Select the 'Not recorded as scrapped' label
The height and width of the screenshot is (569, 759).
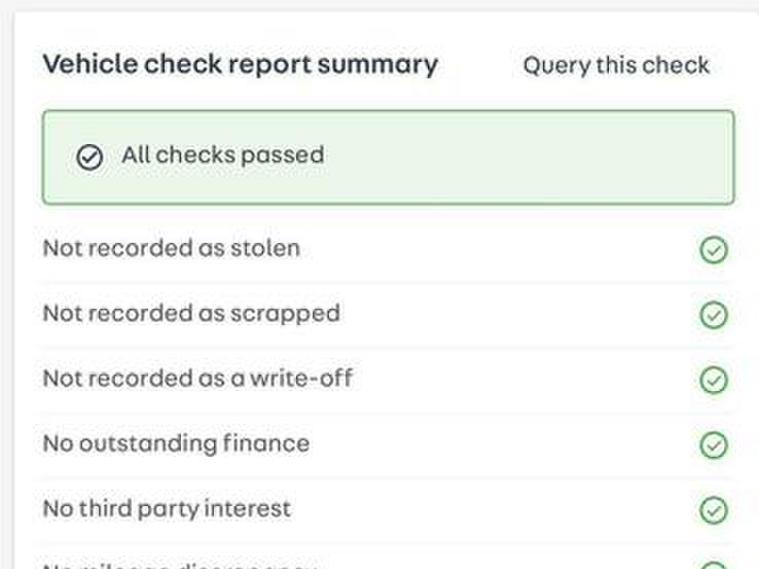coord(191,313)
